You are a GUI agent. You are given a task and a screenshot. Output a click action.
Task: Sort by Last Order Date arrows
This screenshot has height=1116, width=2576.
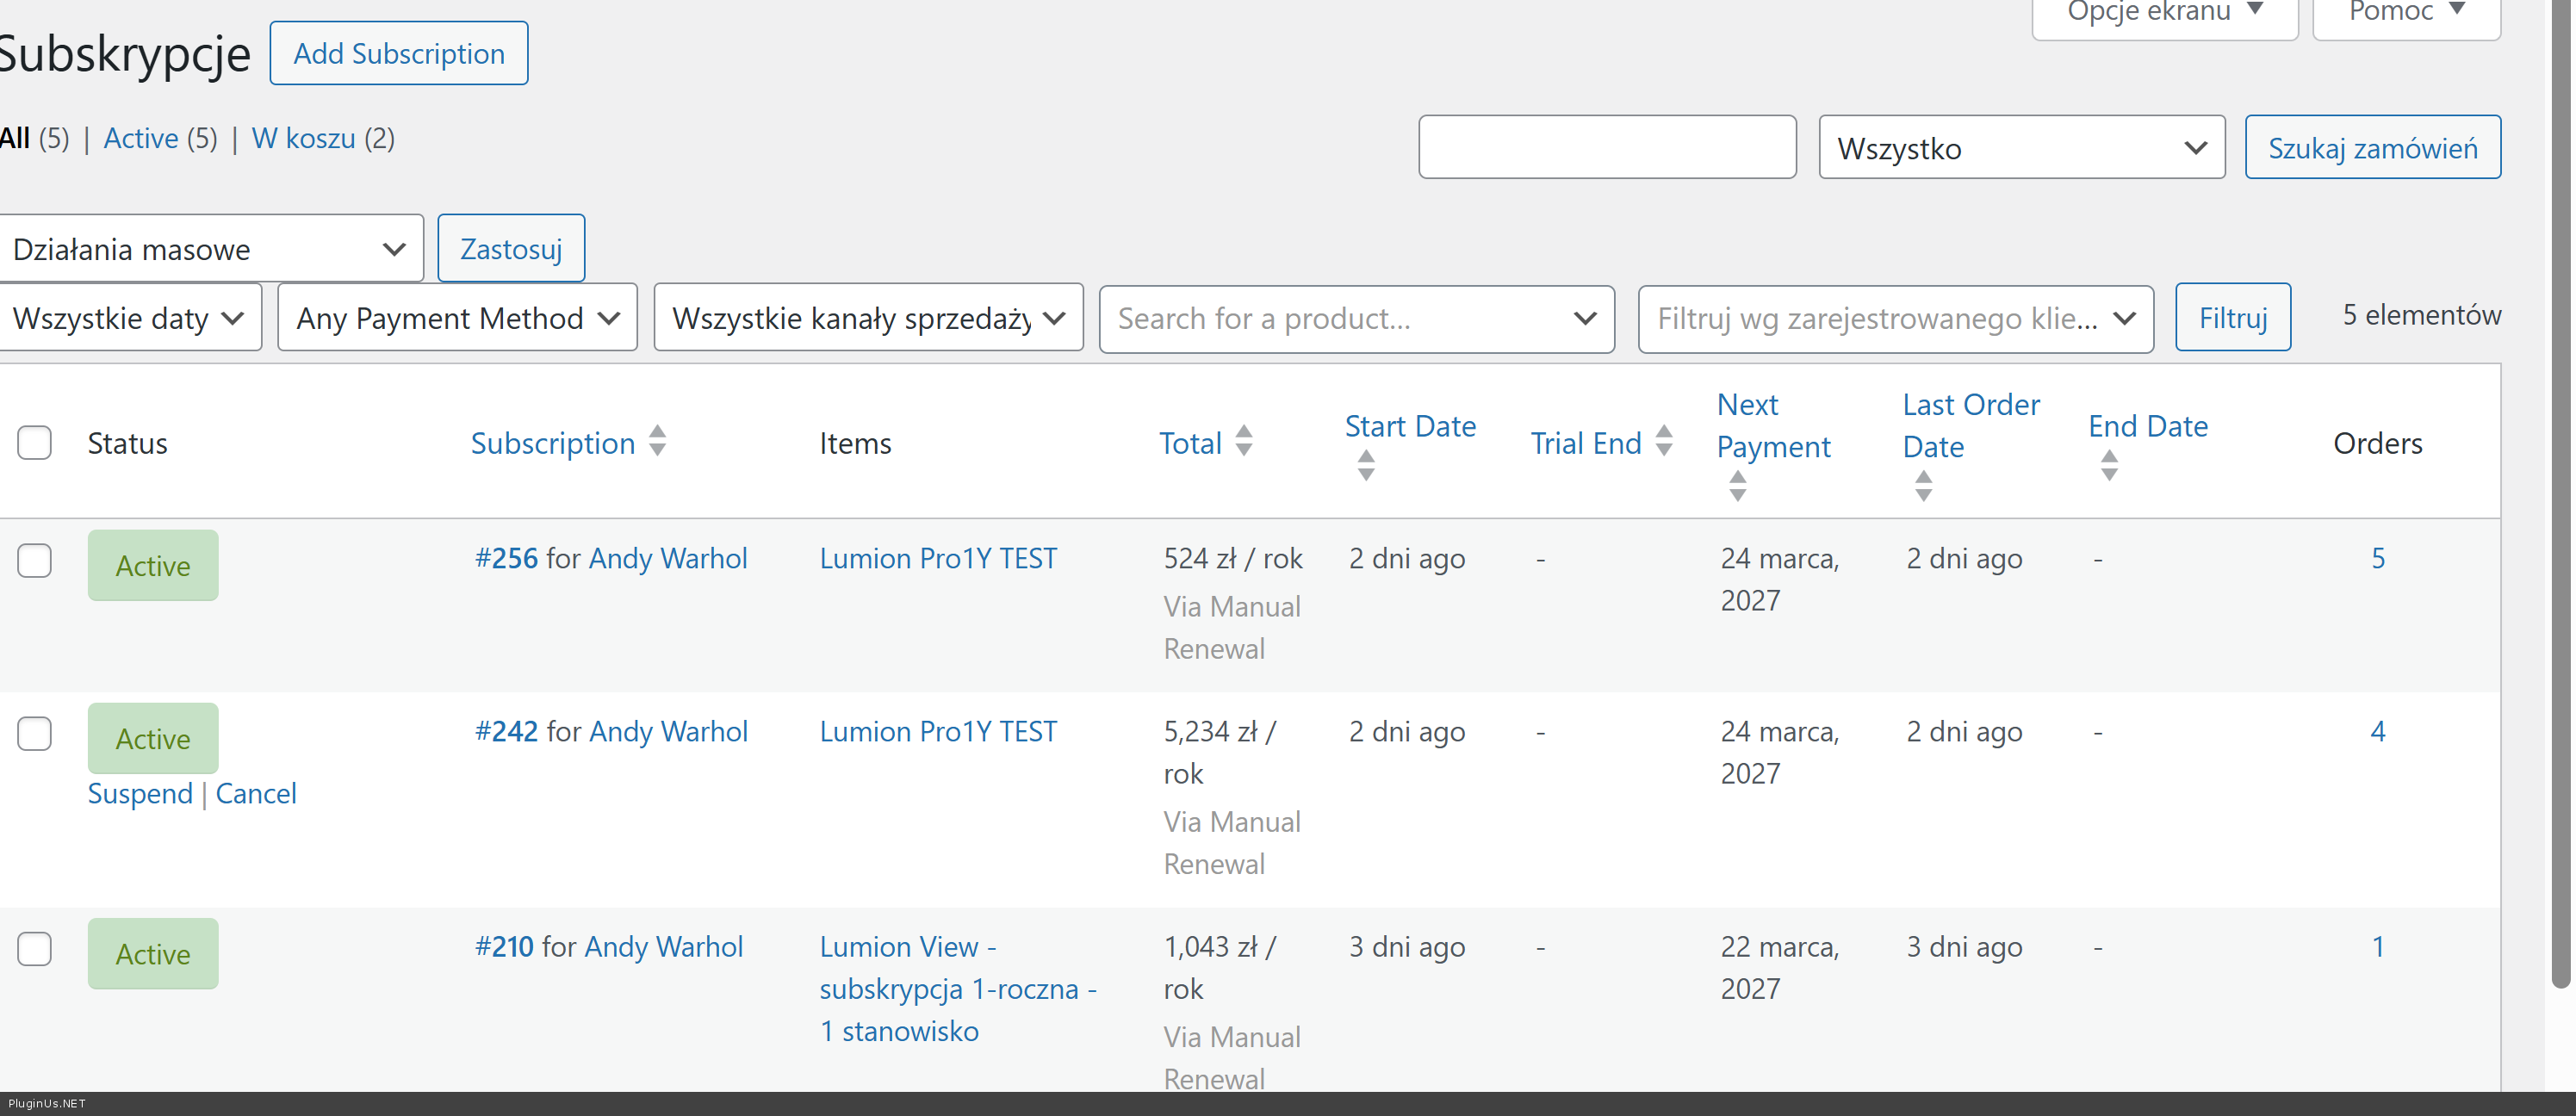[1923, 486]
